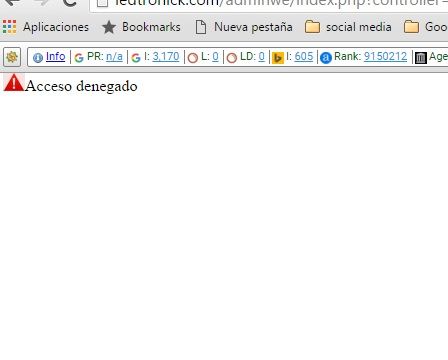Open the PR n/a value link
448x360 pixels.
pyautogui.click(x=114, y=57)
